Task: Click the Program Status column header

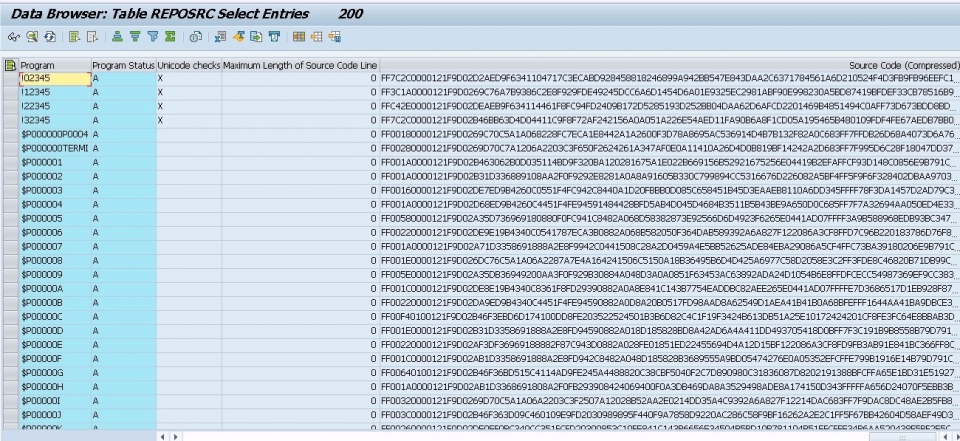Action: [x=123, y=65]
